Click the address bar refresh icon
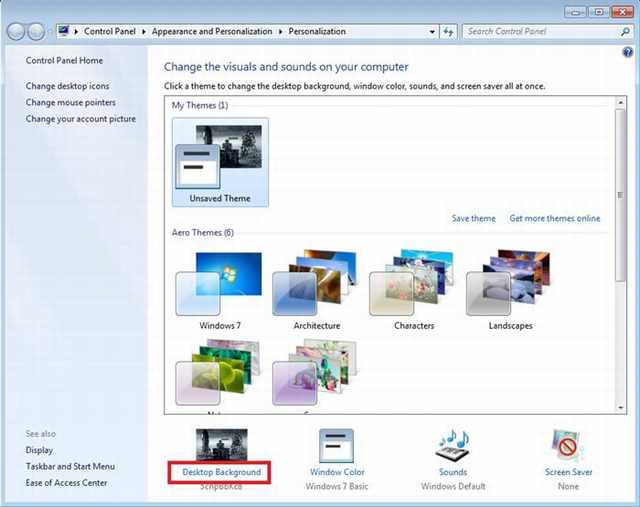Image resolution: width=640 pixels, height=507 pixels. [x=448, y=31]
